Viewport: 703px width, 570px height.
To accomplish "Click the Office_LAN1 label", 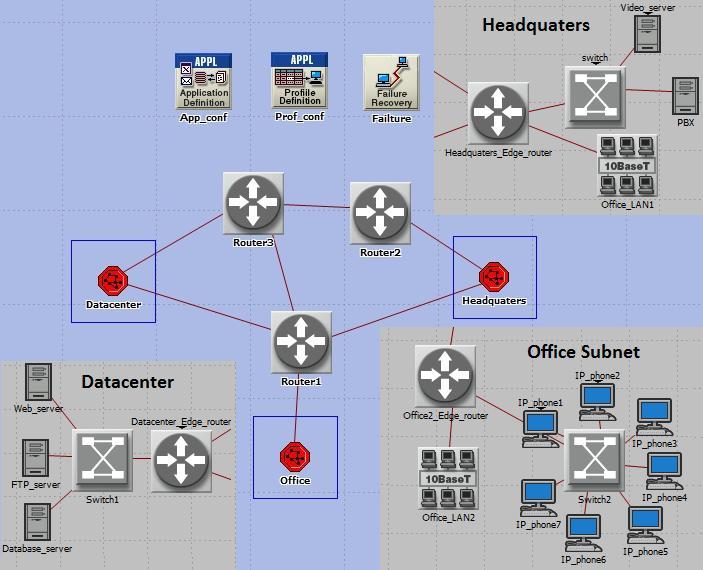I will tap(628, 205).
